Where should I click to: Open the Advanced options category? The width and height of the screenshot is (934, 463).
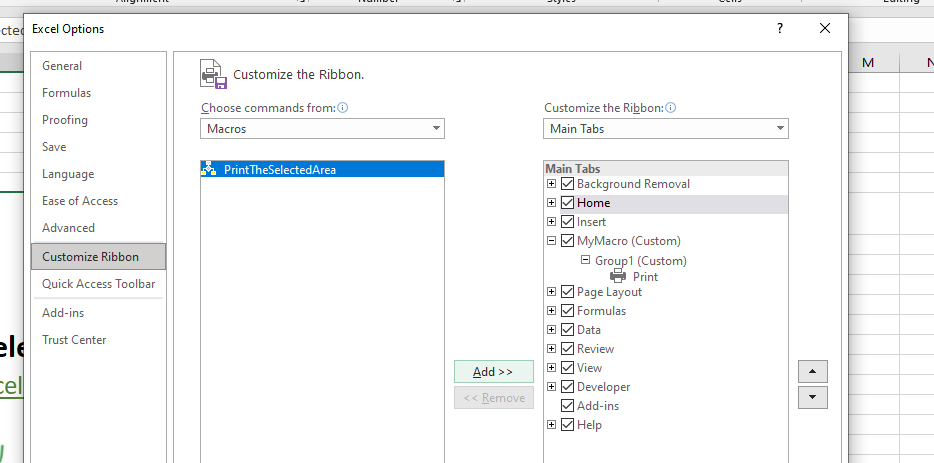(x=98, y=228)
